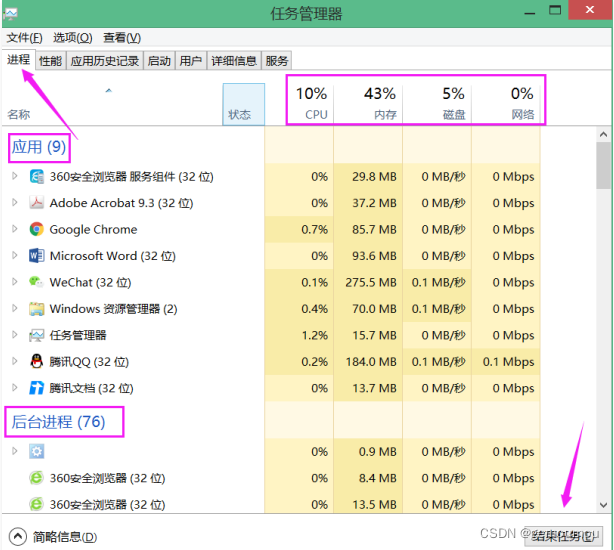Select the 进程 tab
This screenshot has width=614, height=550.
(x=18, y=60)
